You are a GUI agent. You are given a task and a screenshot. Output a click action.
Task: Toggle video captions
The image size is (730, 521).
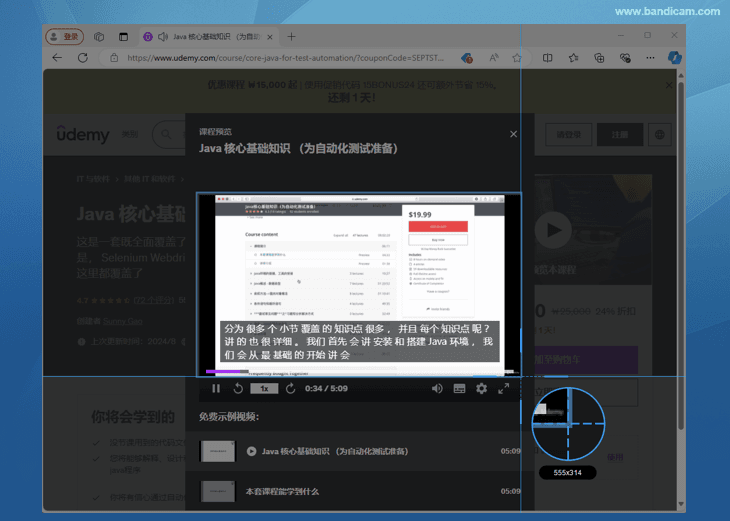click(459, 388)
